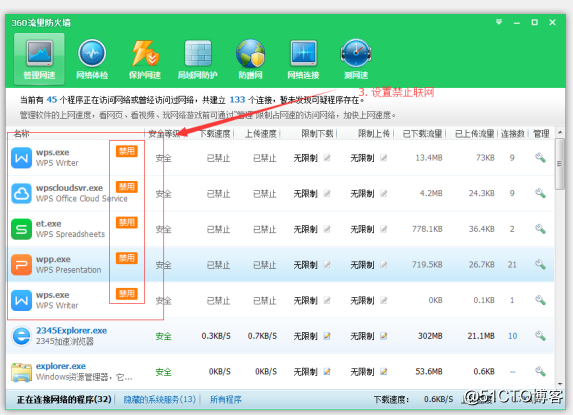Edit upload limit for 2345Explorer.exe

point(383,336)
